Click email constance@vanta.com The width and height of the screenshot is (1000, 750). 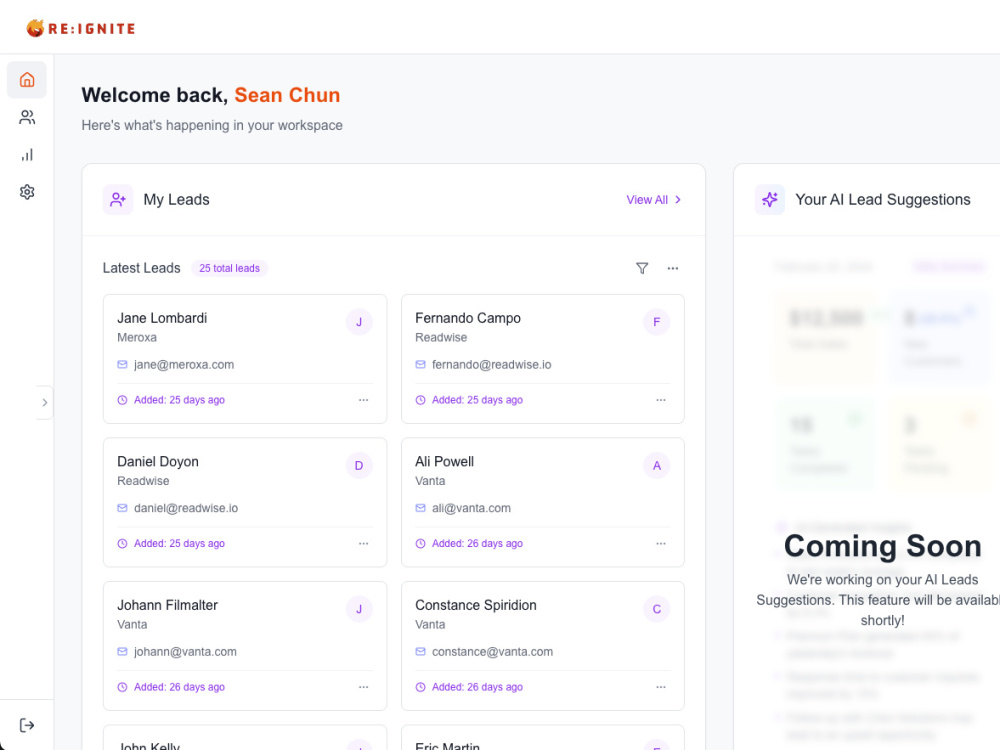tap(492, 652)
